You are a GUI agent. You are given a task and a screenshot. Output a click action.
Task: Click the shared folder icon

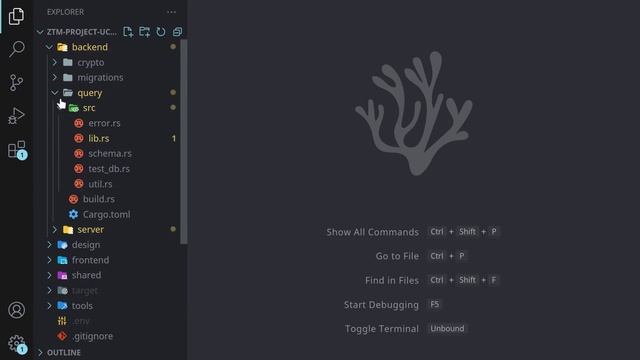62,275
